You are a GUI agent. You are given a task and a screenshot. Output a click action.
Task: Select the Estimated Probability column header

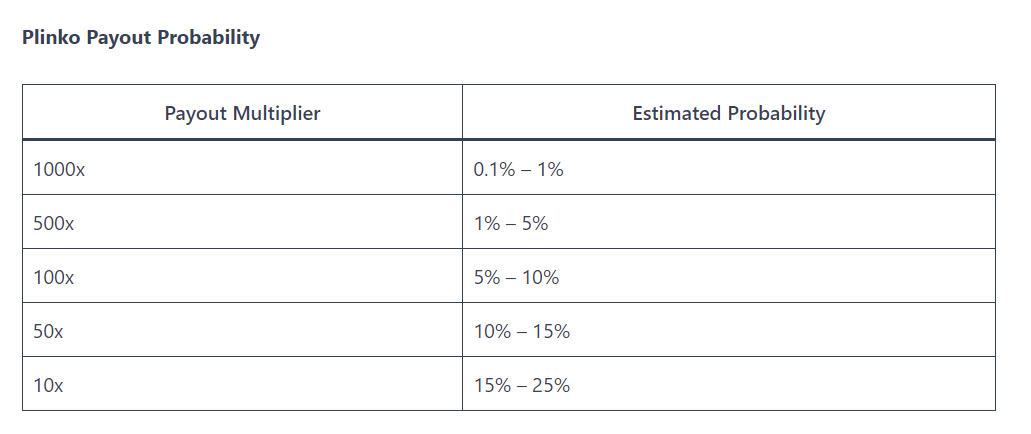tap(729, 112)
